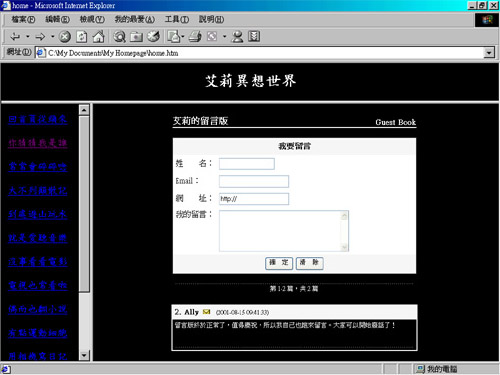This screenshot has height=375, width=500.
Task: Stop page loading with Stop icon
Action: coord(65,36)
